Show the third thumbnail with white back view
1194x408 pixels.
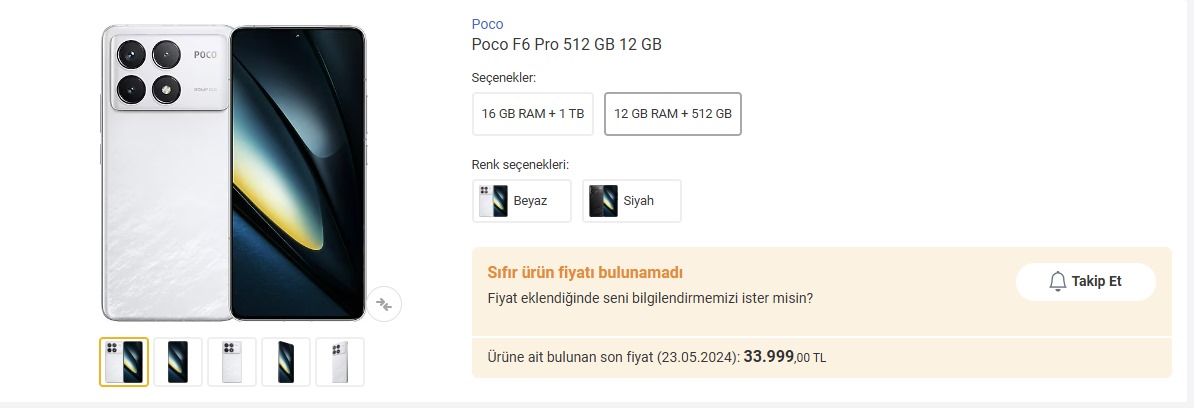(232, 362)
